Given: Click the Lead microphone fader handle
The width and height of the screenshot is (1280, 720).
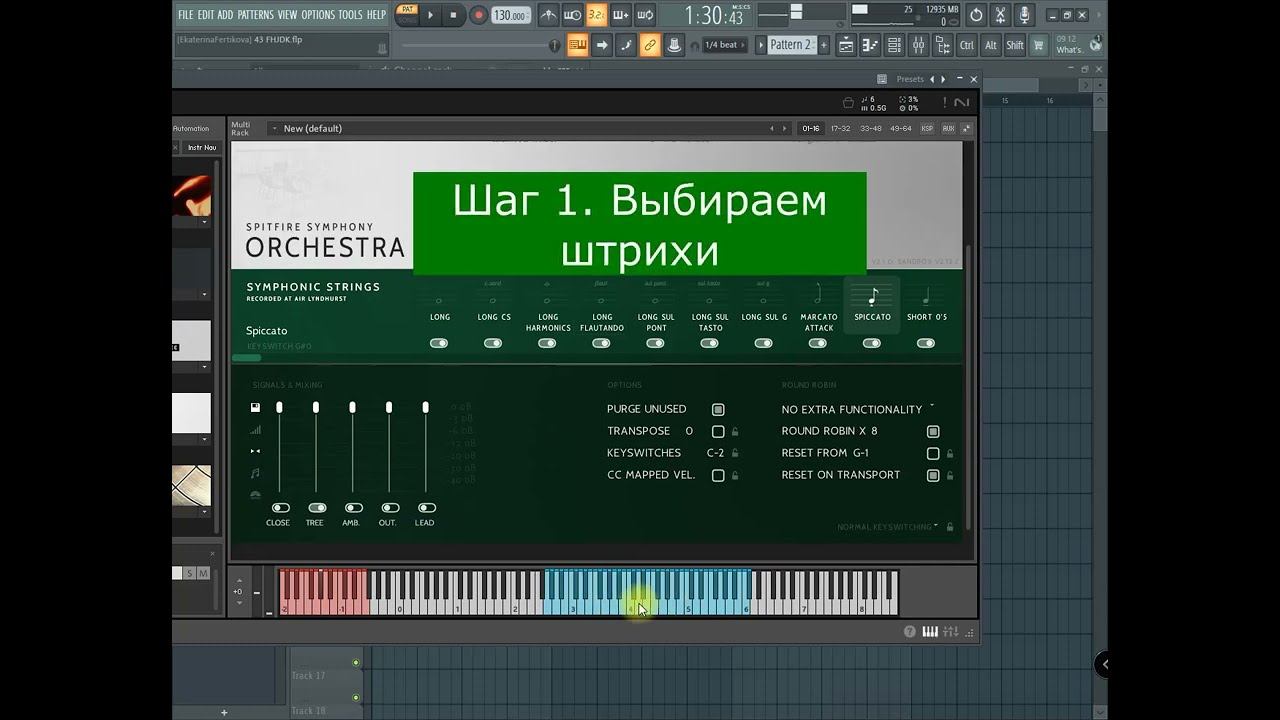Looking at the screenshot, I should 425,407.
